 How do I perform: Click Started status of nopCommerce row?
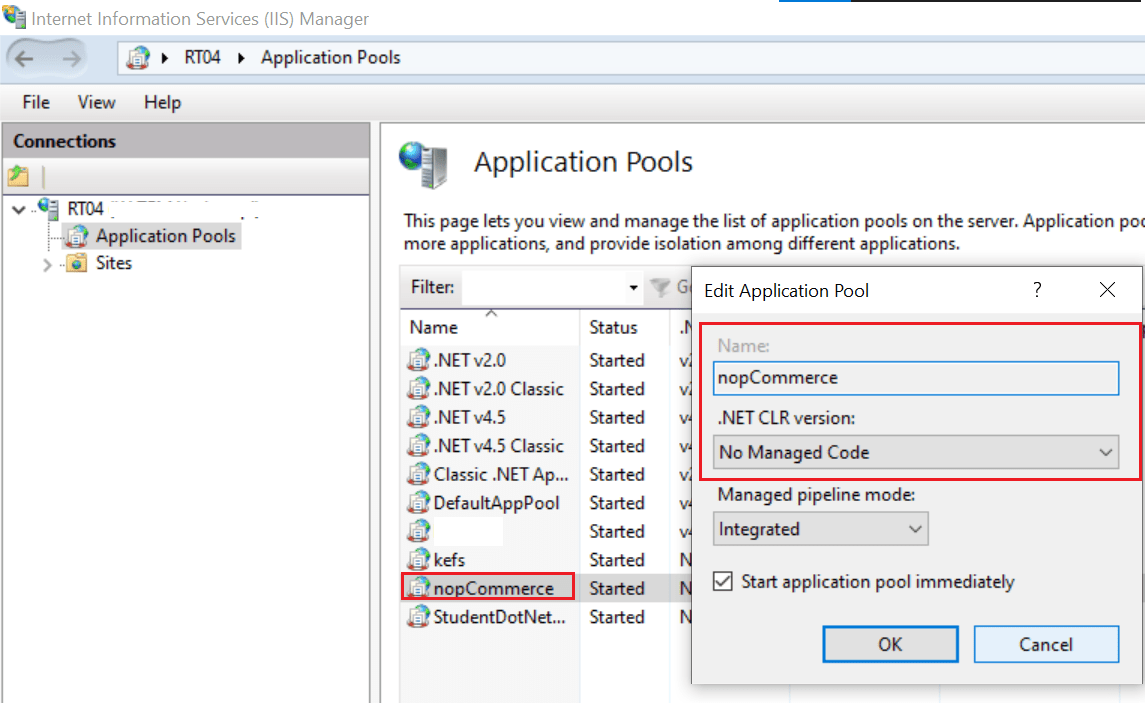tap(617, 588)
